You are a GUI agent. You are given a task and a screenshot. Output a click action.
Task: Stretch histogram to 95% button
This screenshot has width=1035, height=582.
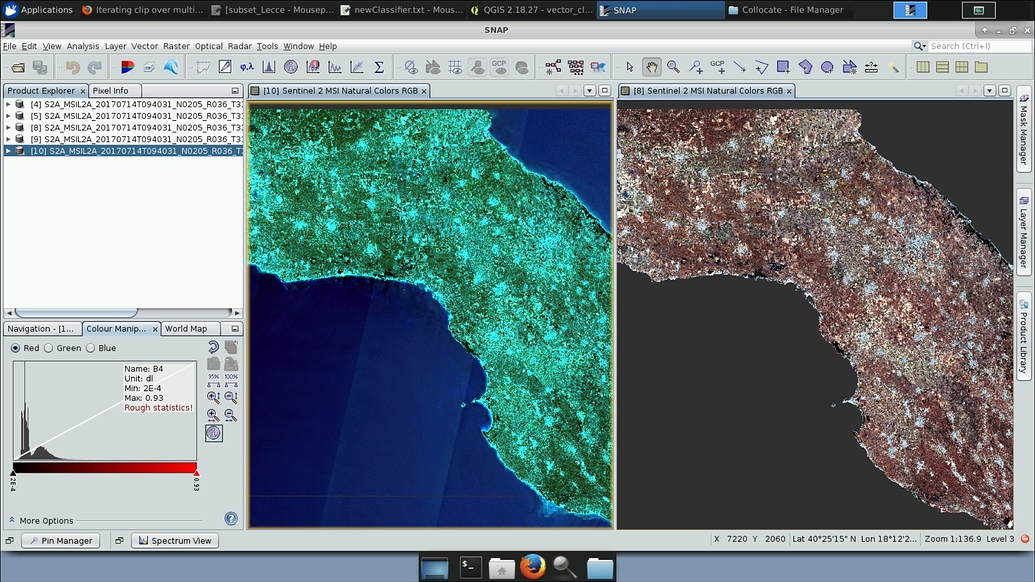click(213, 379)
